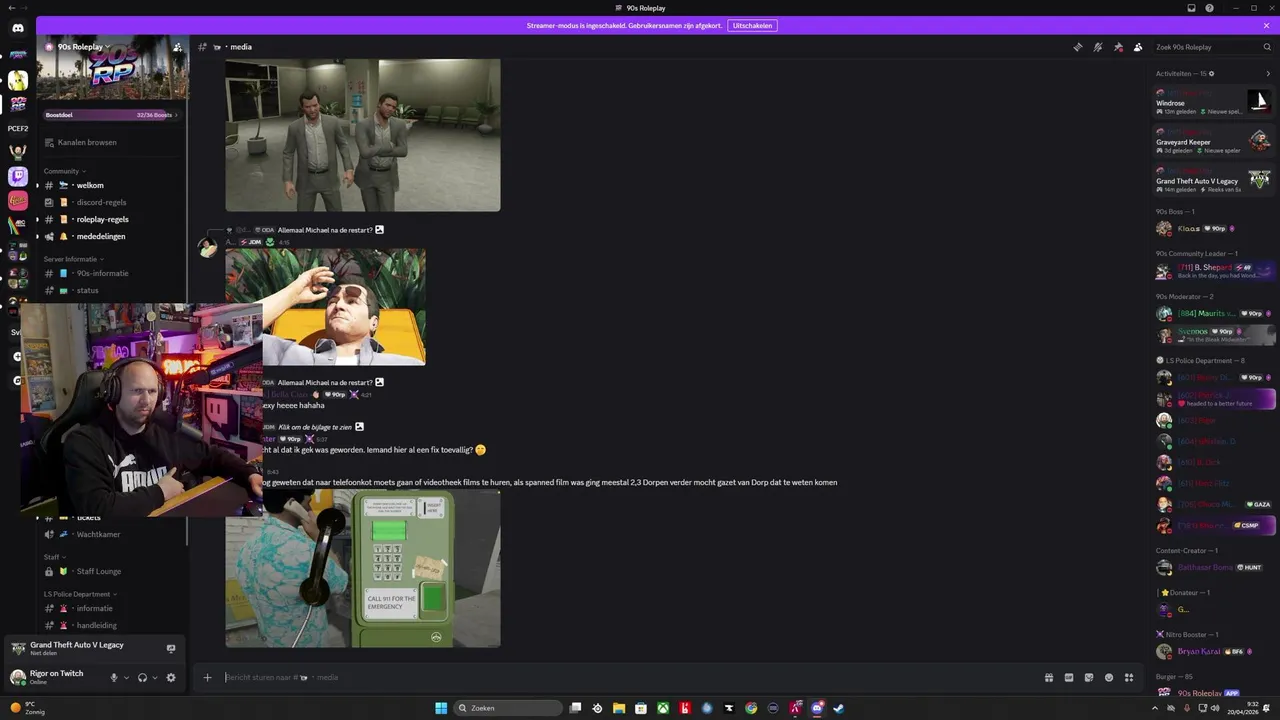Open Balthasar Boma member profile
Image resolution: width=1280 pixels, height=720 pixels.
click(x=1214, y=567)
